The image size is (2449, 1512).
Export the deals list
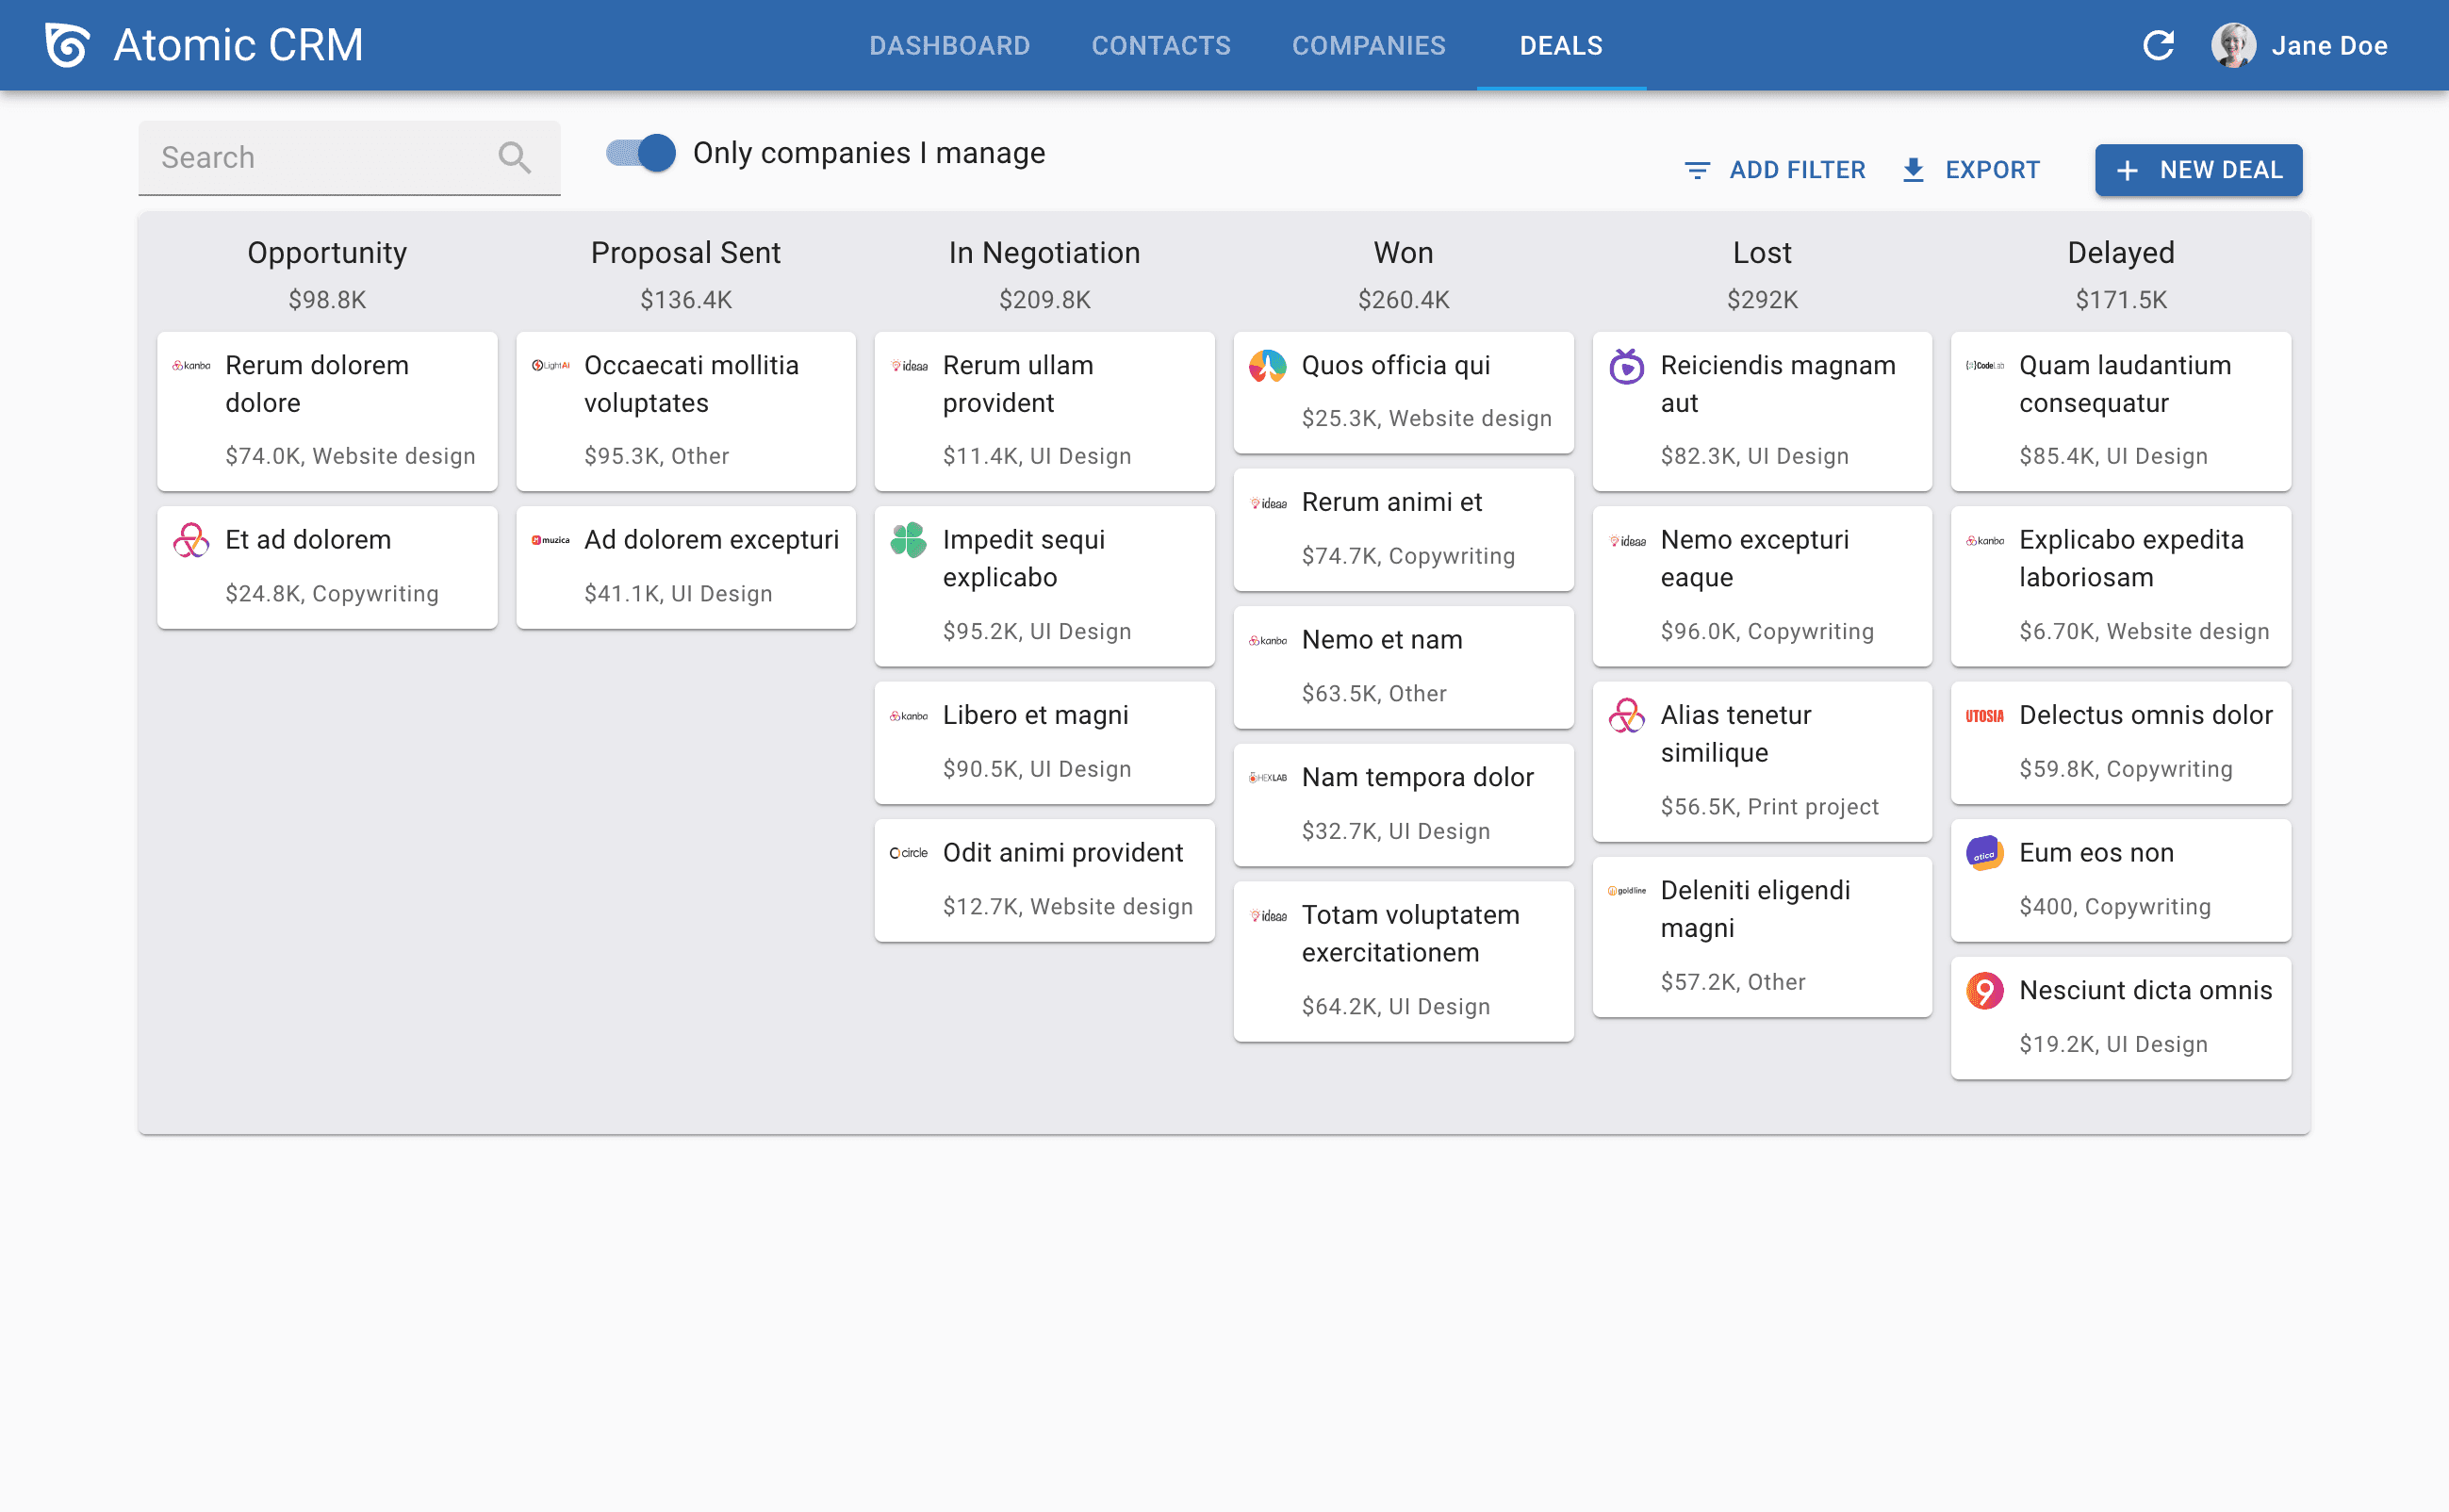[x=1969, y=169]
